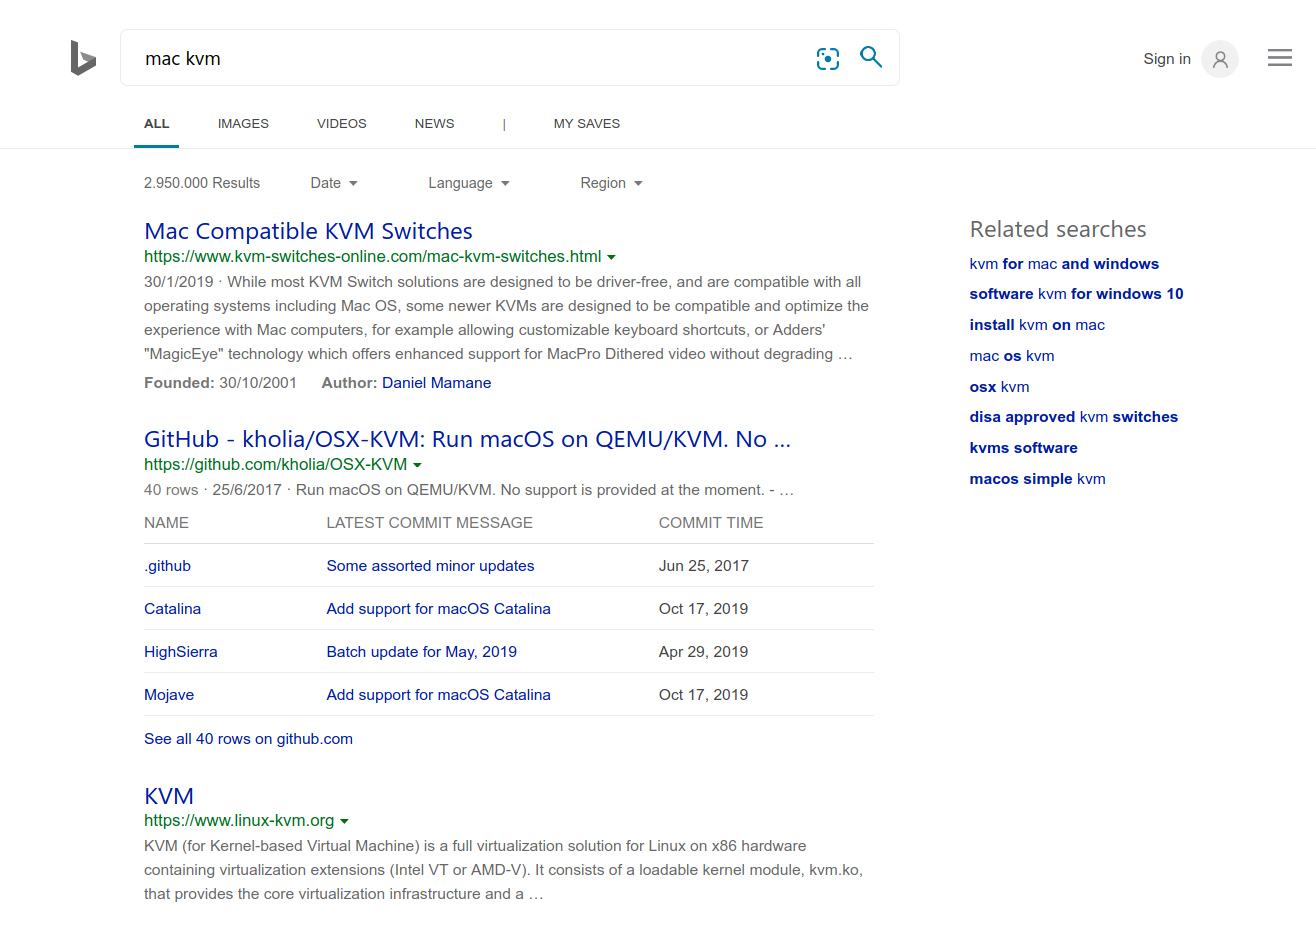1316x933 pixels.
Task: Click the Jun 25, 2017 commit time
Action: coord(703,566)
